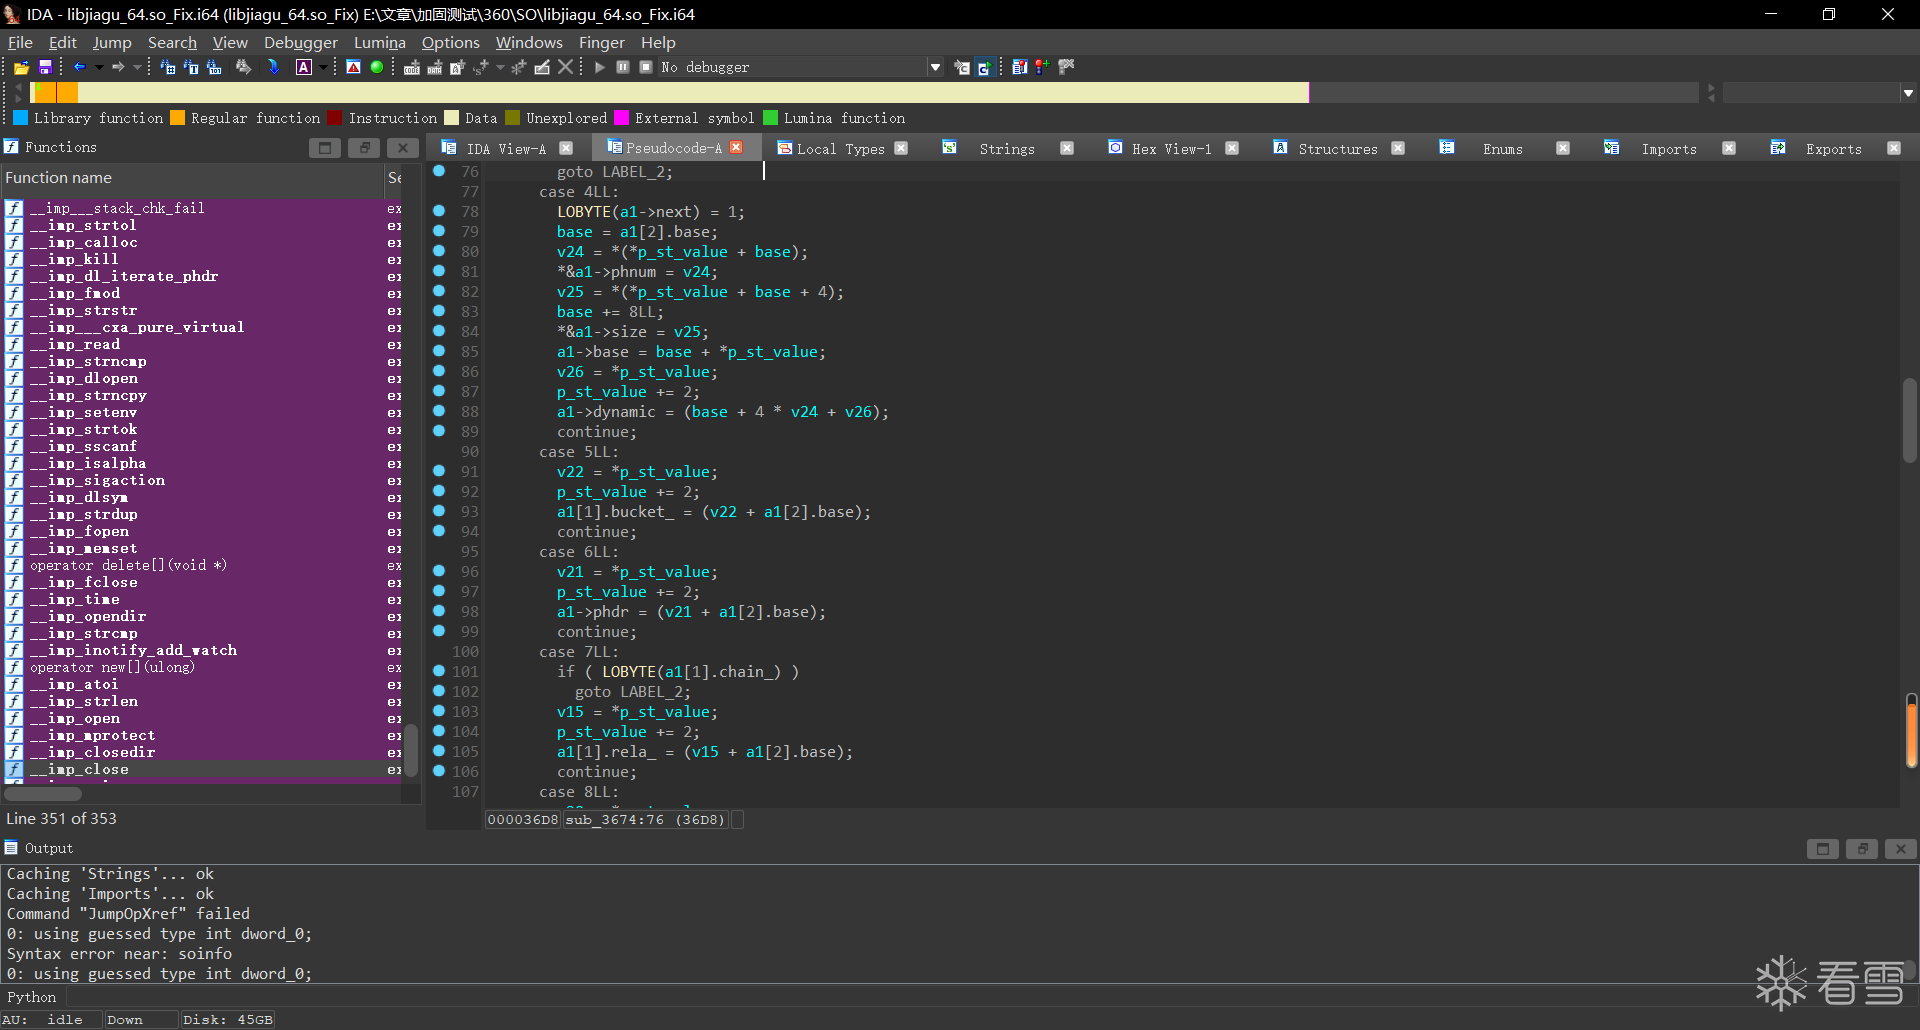The width and height of the screenshot is (1920, 1030).
Task: Click the stop process icon
Action: (x=646, y=67)
